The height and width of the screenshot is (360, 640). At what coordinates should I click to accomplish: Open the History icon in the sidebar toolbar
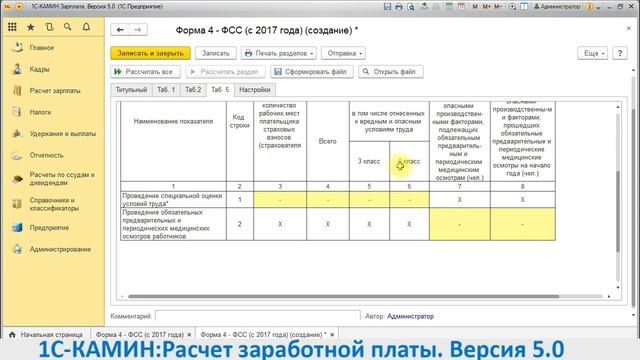coord(49,27)
